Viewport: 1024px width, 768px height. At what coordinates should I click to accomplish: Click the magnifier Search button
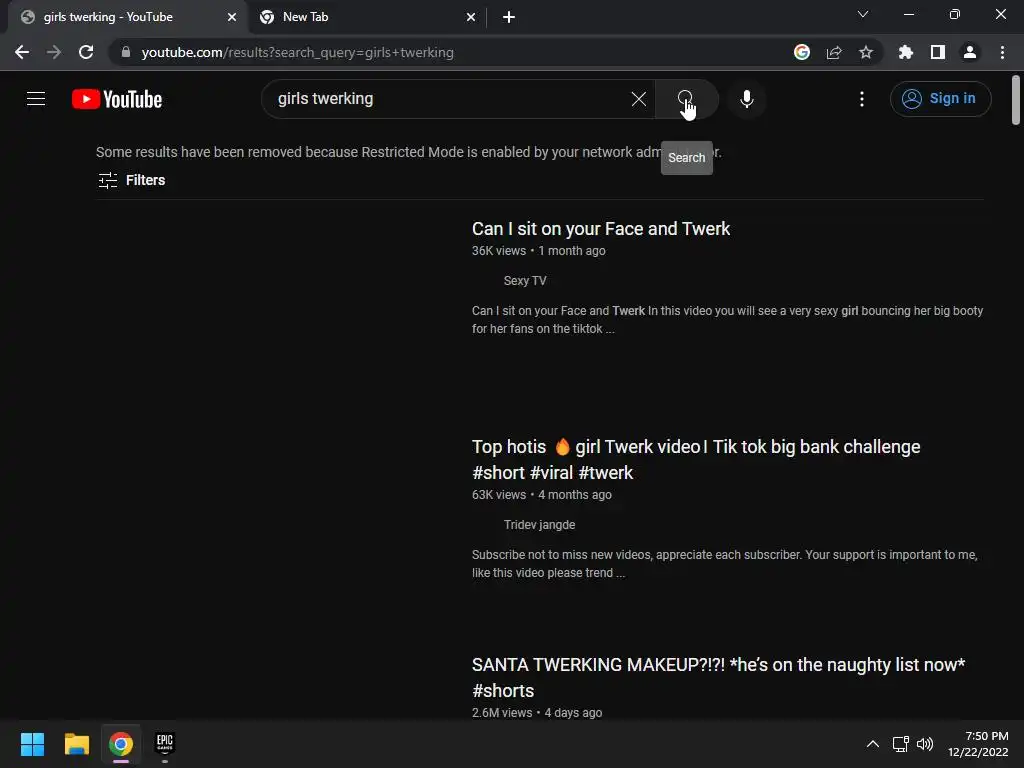[x=686, y=99]
